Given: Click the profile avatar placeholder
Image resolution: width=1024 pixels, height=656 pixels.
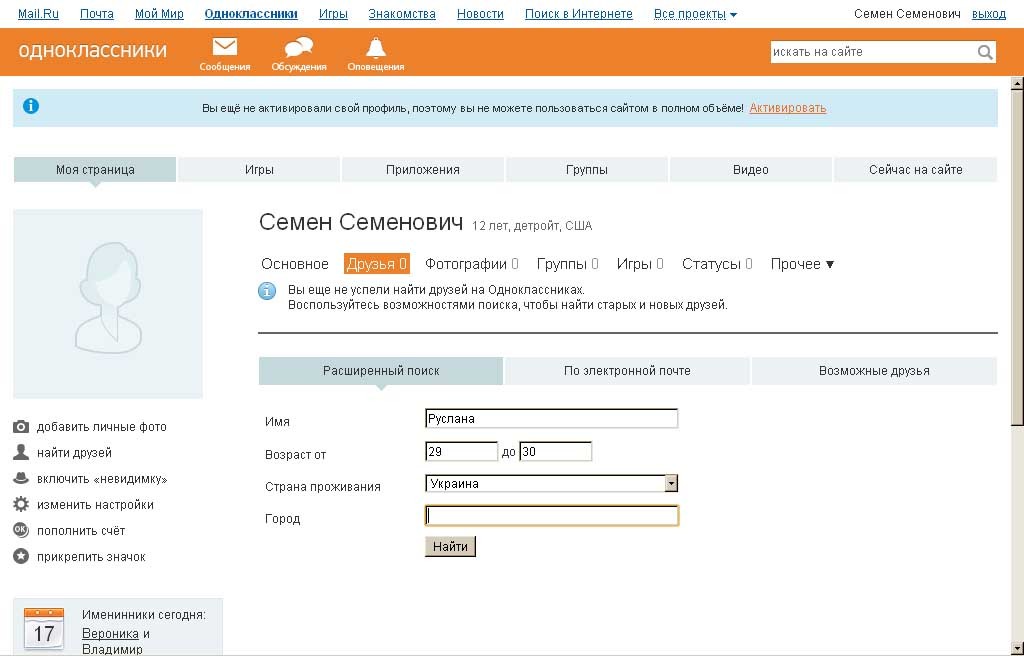Looking at the screenshot, I should (108, 304).
